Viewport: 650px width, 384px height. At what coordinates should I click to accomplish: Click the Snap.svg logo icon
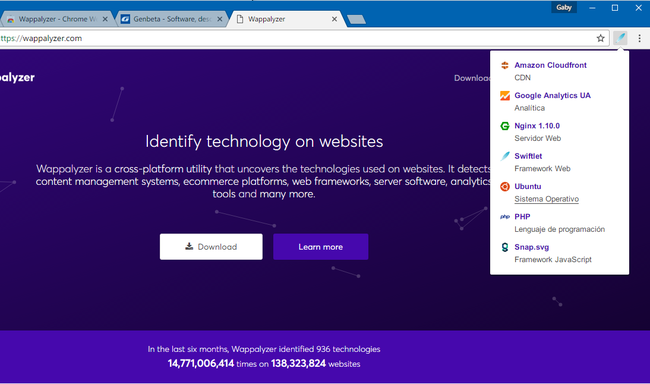click(x=504, y=247)
